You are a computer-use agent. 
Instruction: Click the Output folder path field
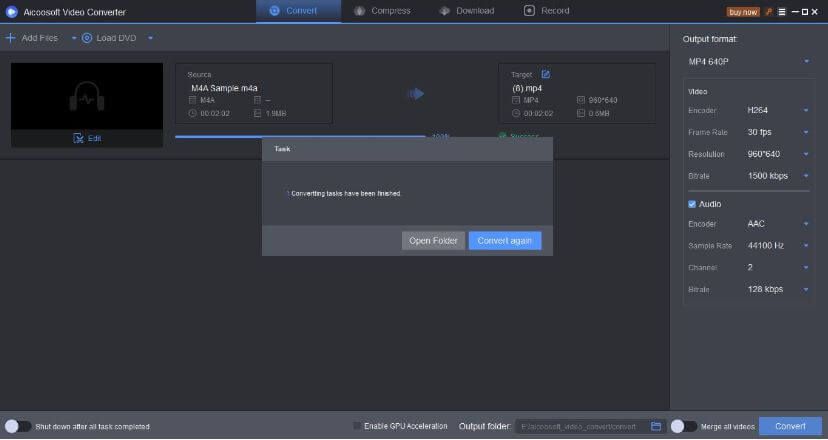[x=581, y=426]
